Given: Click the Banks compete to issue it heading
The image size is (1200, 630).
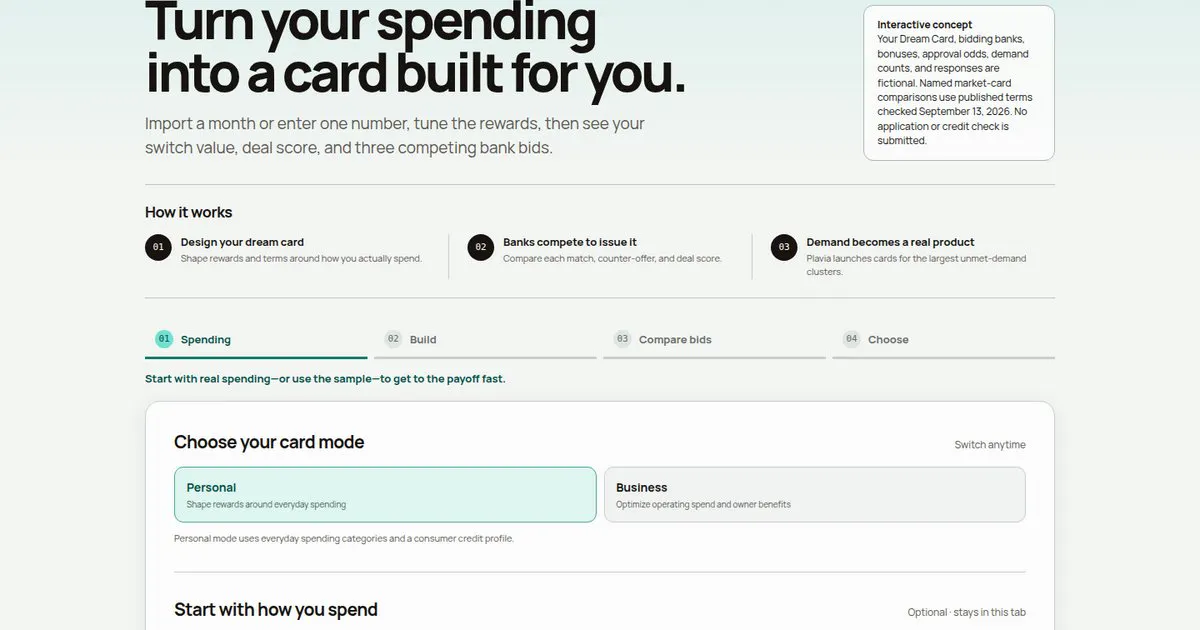Looking at the screenshot, I should [x=570, y=242].
